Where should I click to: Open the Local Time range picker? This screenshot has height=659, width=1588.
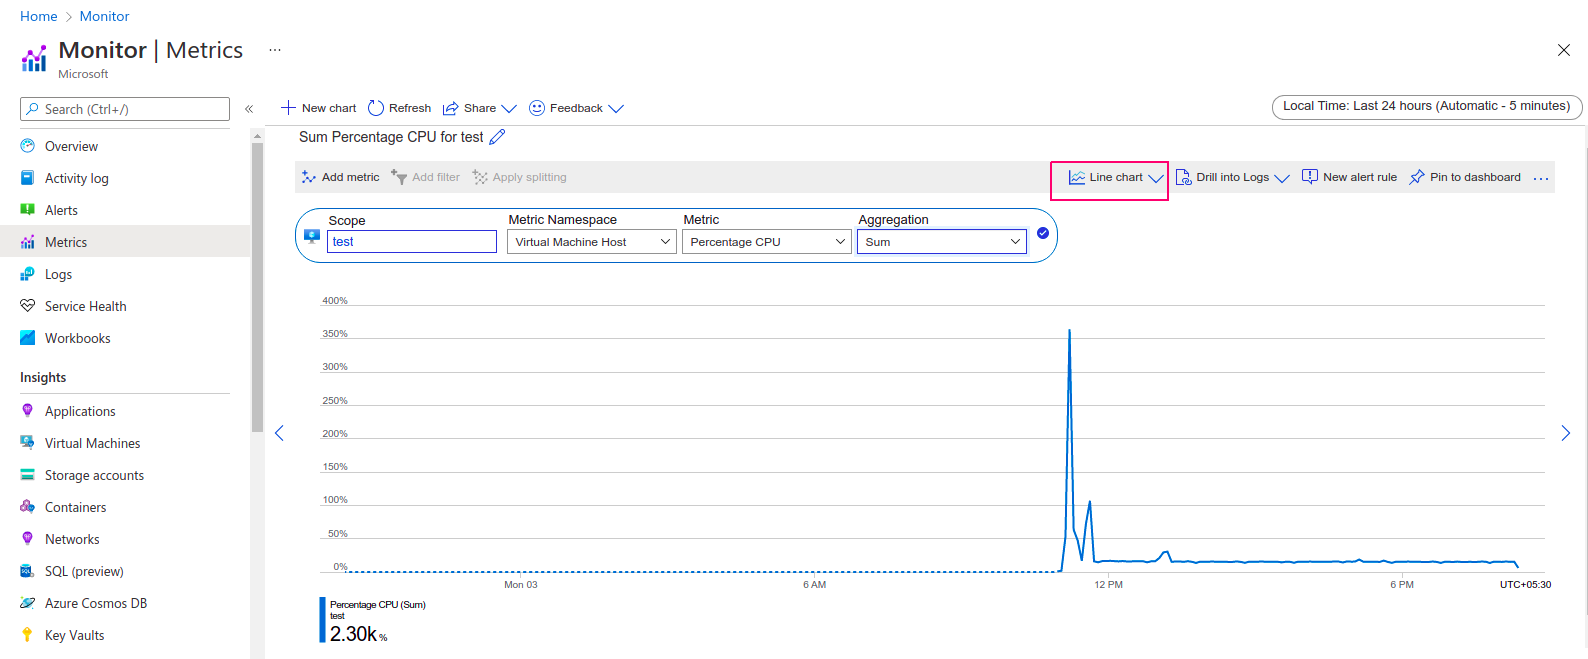(x=1427, y=106)
